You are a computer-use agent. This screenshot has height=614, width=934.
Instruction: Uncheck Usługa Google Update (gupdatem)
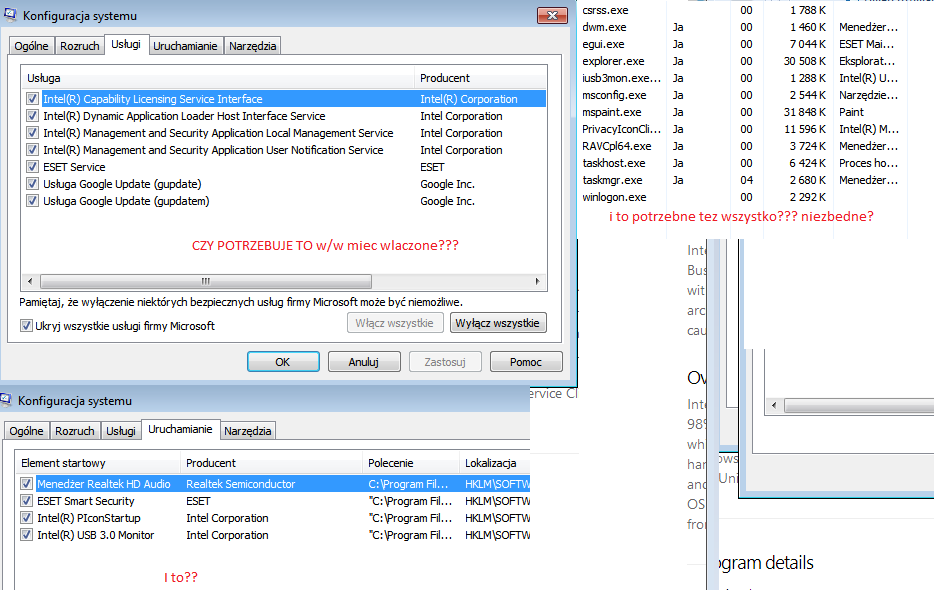[32, 201]
